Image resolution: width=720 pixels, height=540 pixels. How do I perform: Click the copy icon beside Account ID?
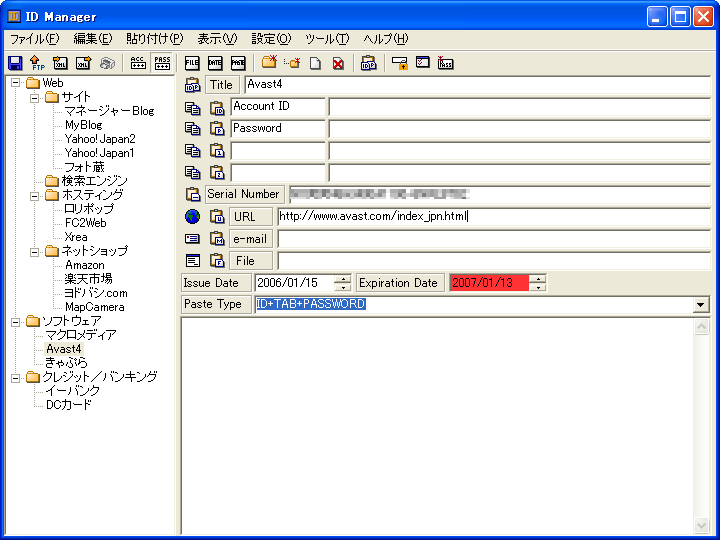coord(193,107)
